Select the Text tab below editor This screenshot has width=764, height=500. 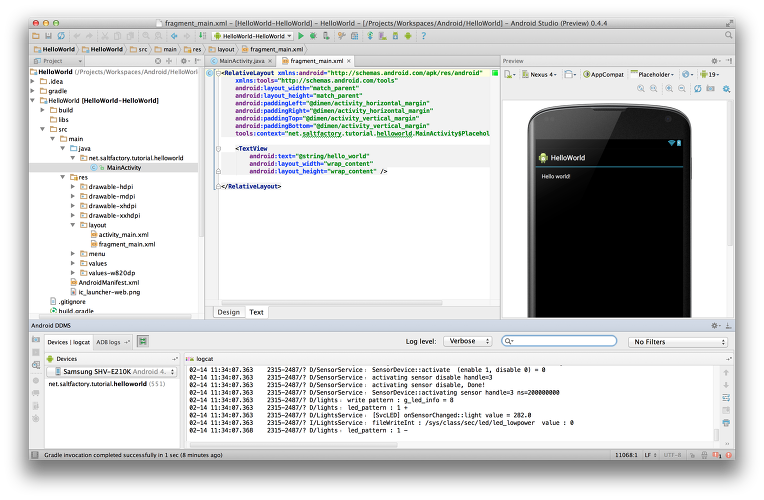tap(256, 312)
